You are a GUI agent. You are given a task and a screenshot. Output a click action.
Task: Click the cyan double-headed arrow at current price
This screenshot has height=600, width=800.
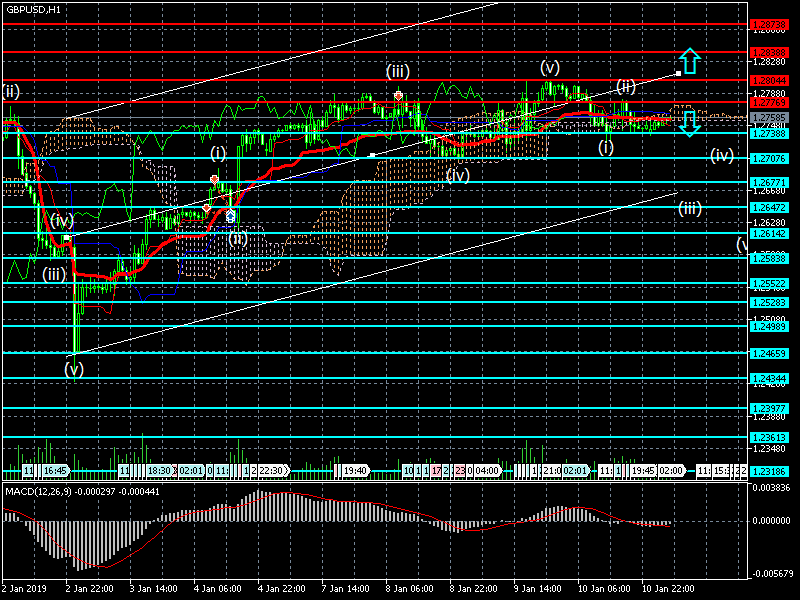689,124
